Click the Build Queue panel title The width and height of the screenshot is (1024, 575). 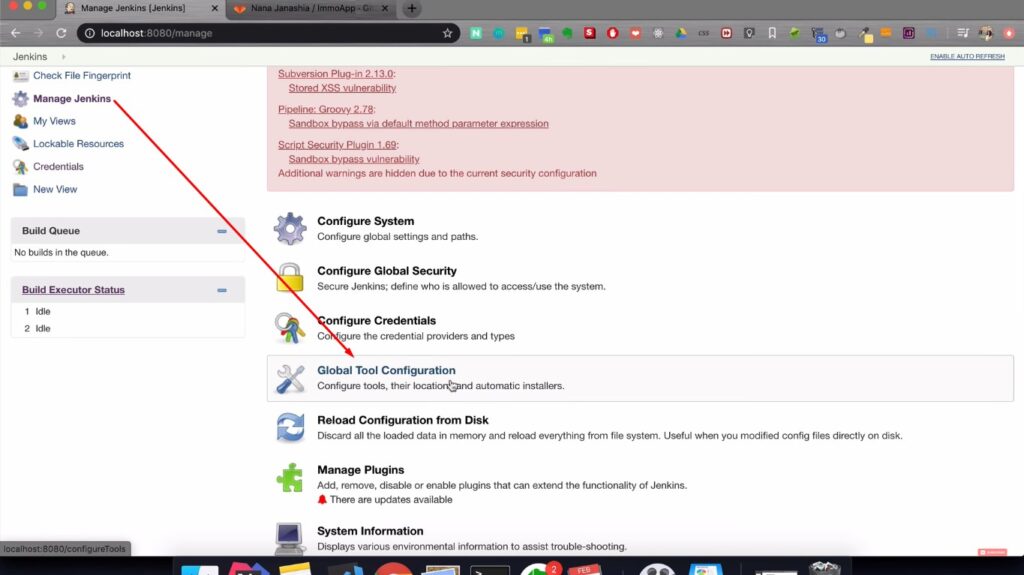coord(51,231)
